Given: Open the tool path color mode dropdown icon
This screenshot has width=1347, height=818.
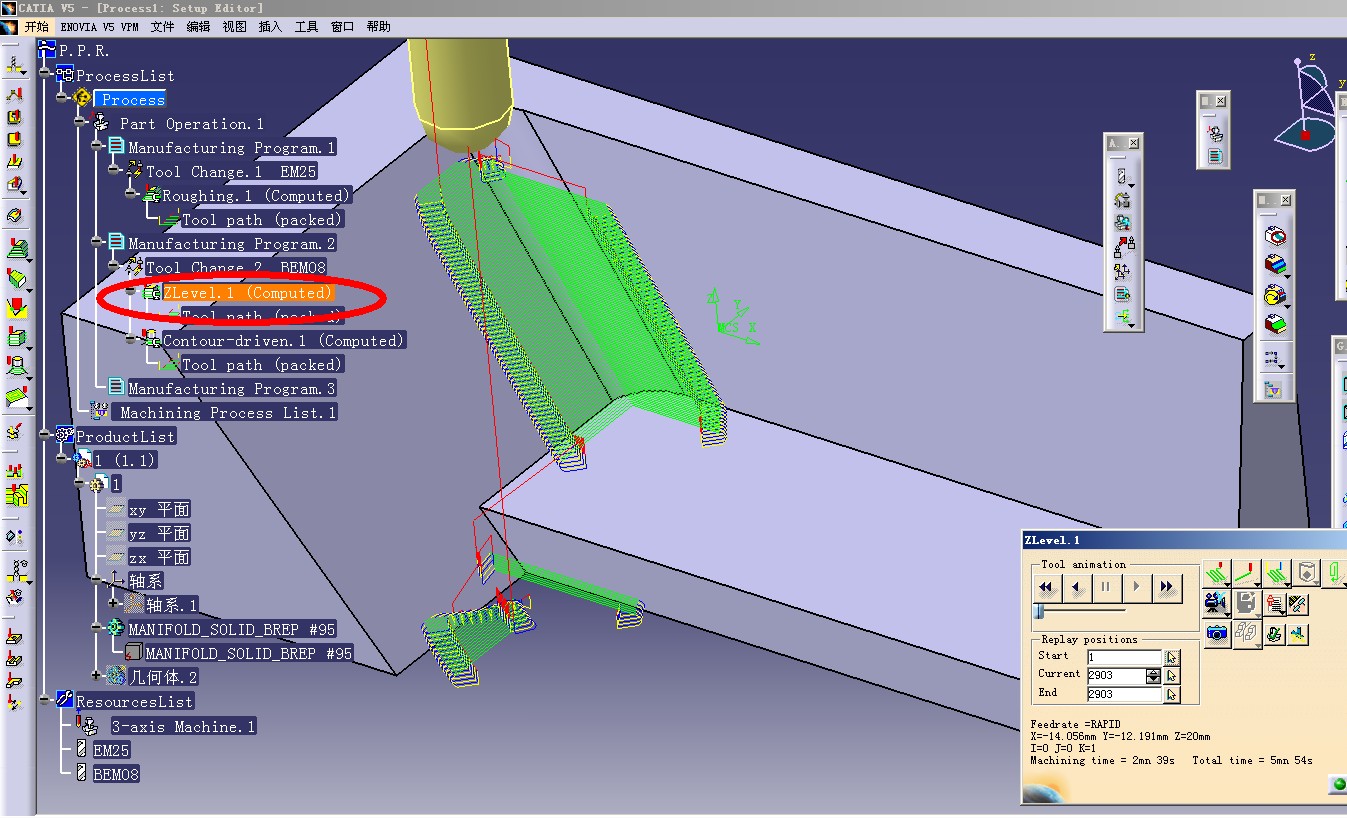Looking at the screenshot, I should [1277, 574].
